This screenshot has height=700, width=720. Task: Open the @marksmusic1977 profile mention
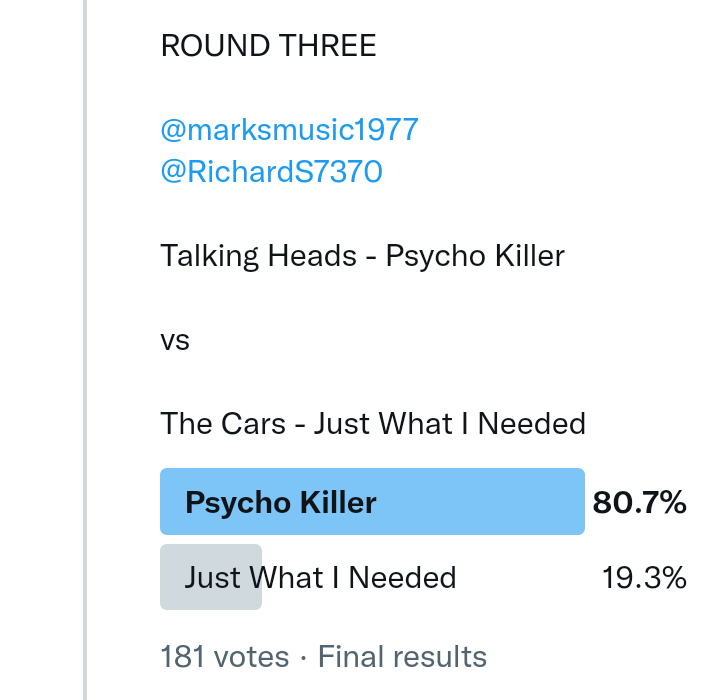[x=289, y=129]
